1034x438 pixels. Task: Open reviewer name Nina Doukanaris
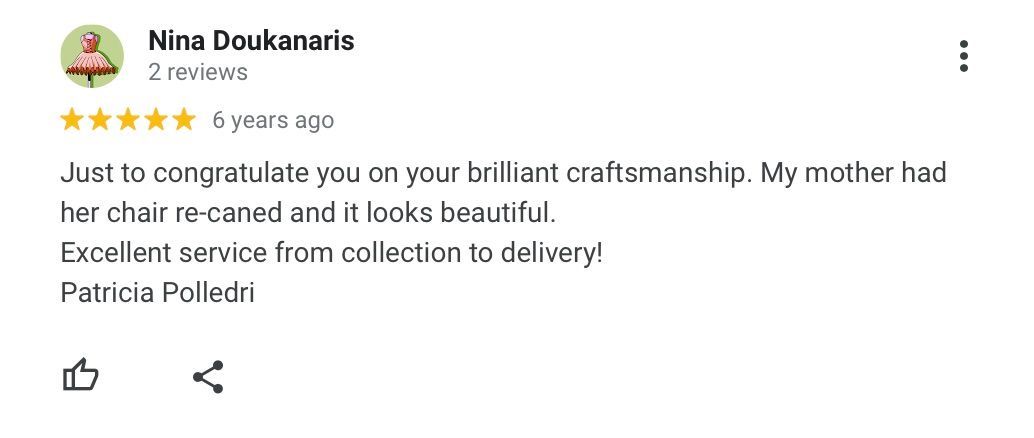[x=251, y=41]
